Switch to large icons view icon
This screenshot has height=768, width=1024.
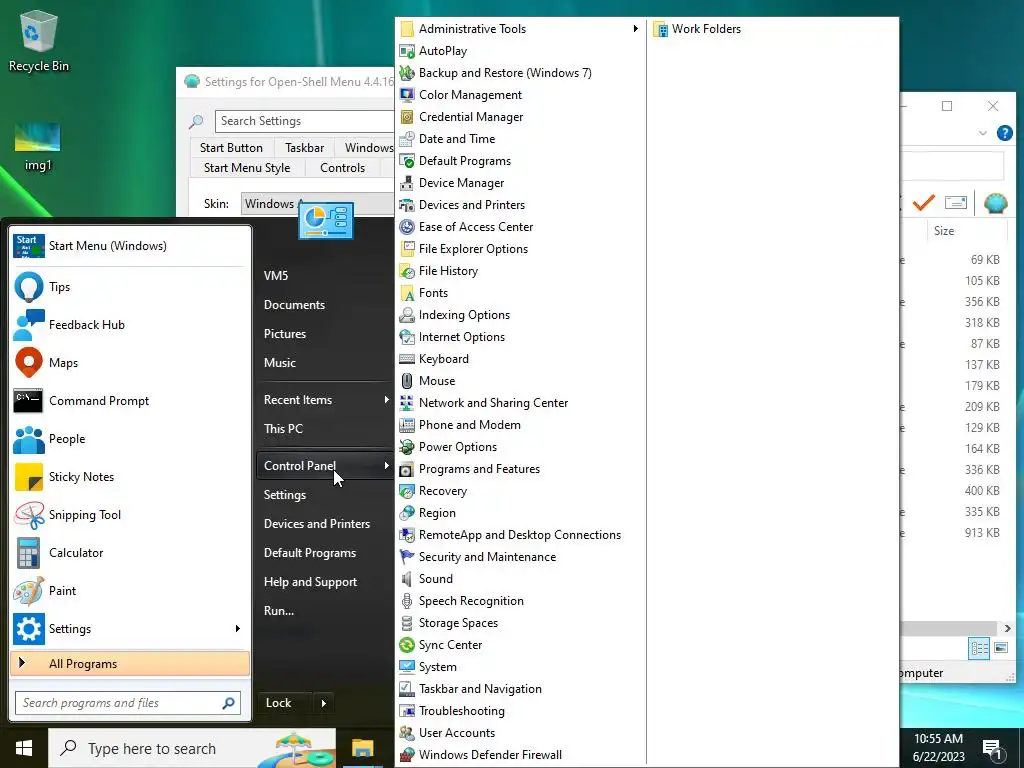coord(1000,648)
